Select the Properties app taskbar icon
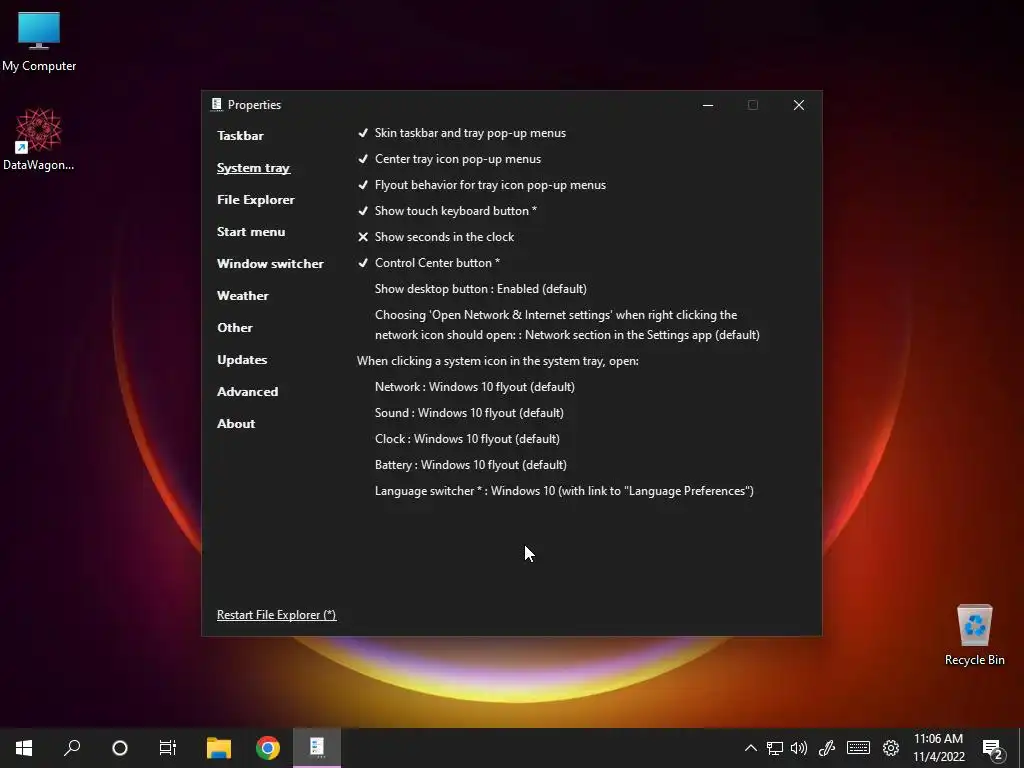The width and height of the screenshot is (1024, 768). tap(317, 747)
